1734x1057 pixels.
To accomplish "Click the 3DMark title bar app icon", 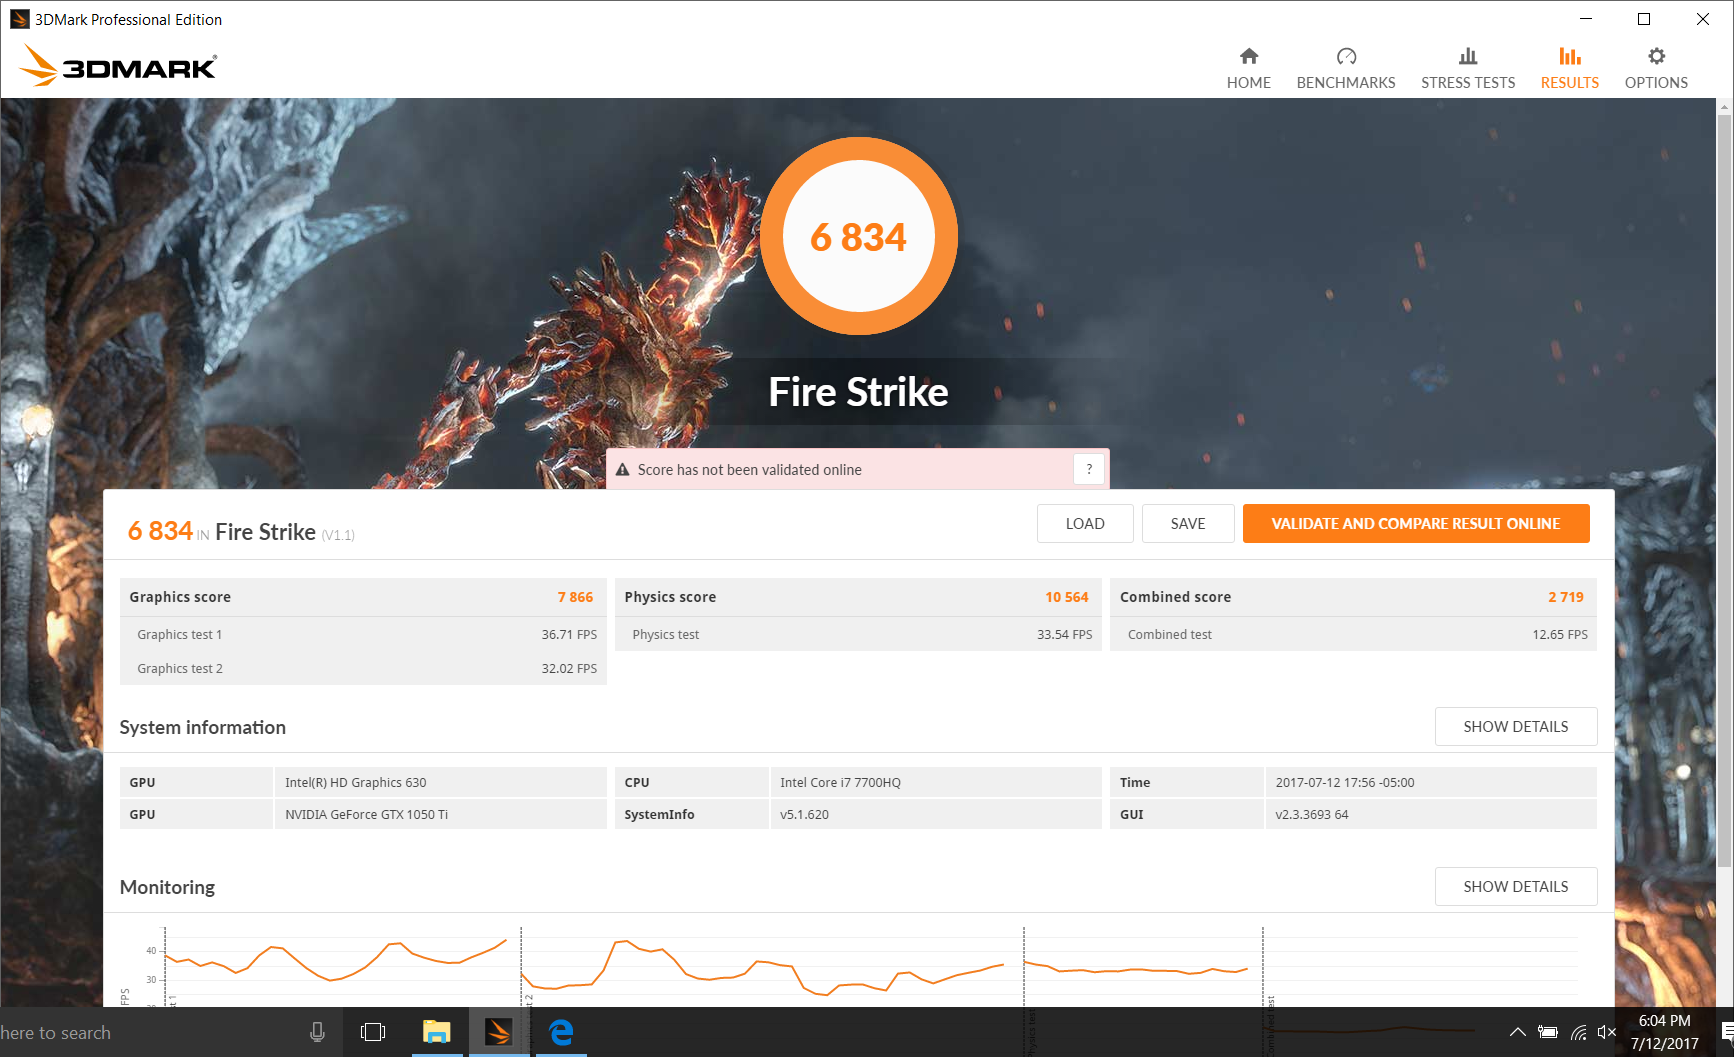I will tap(19, 19).
